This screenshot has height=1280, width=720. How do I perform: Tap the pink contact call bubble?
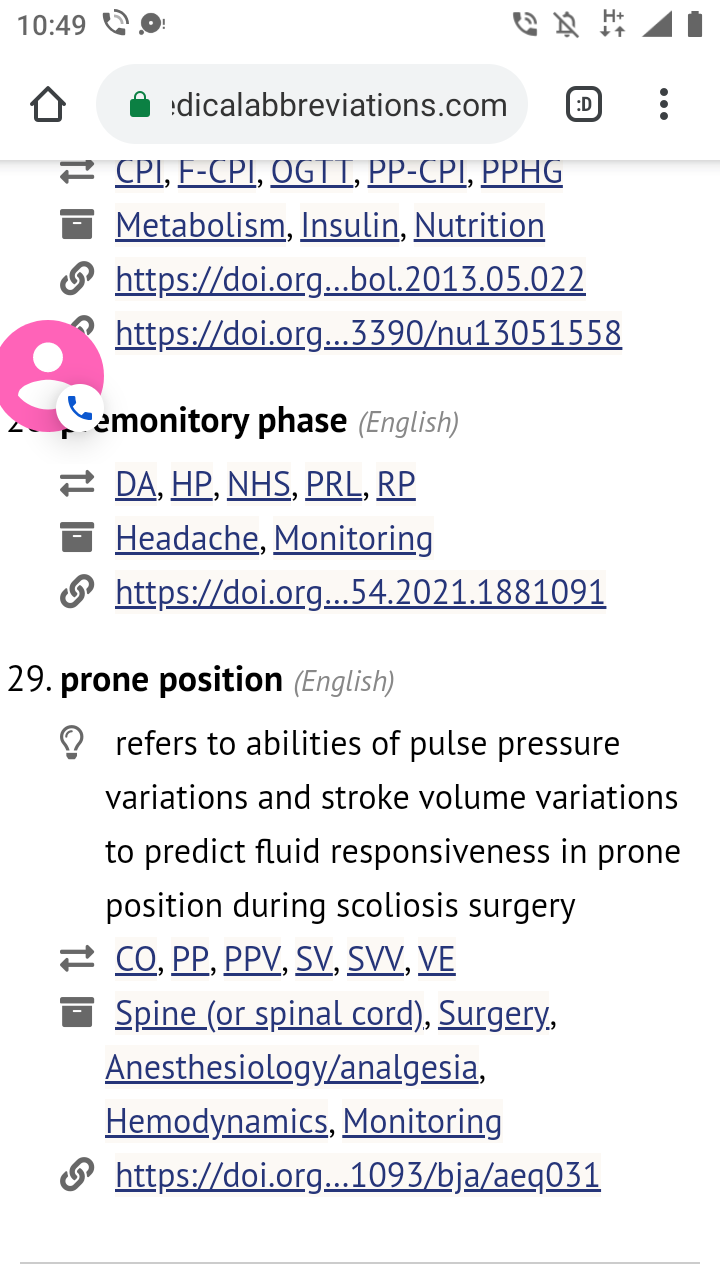tap(50, 373)
